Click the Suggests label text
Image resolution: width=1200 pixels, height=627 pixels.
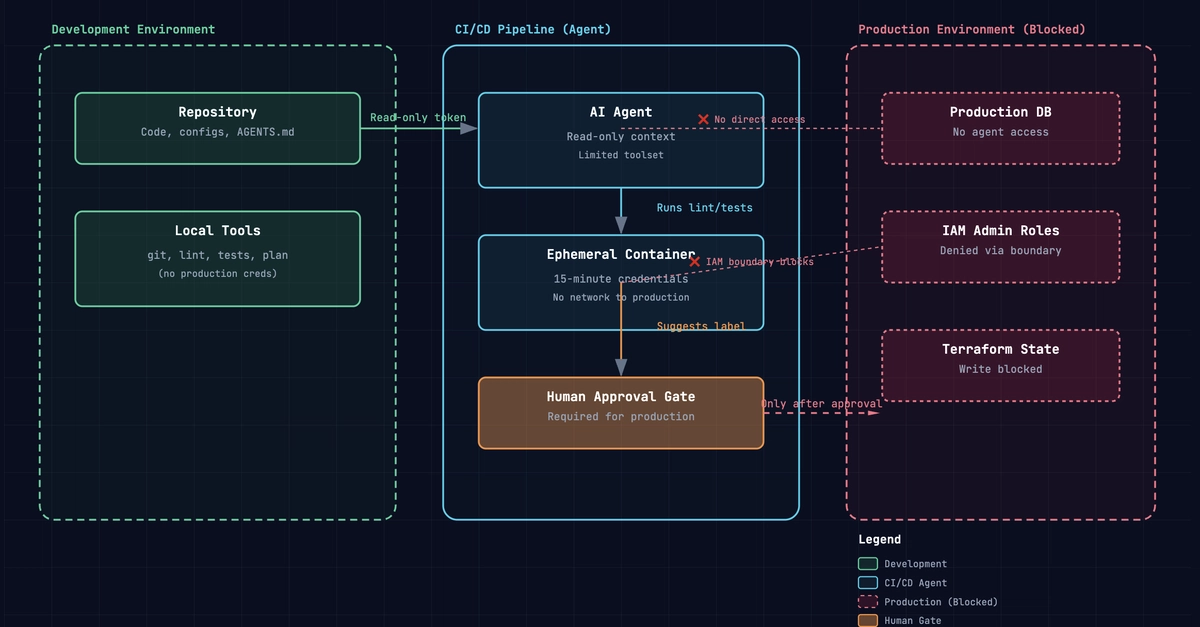pos(701,326)
